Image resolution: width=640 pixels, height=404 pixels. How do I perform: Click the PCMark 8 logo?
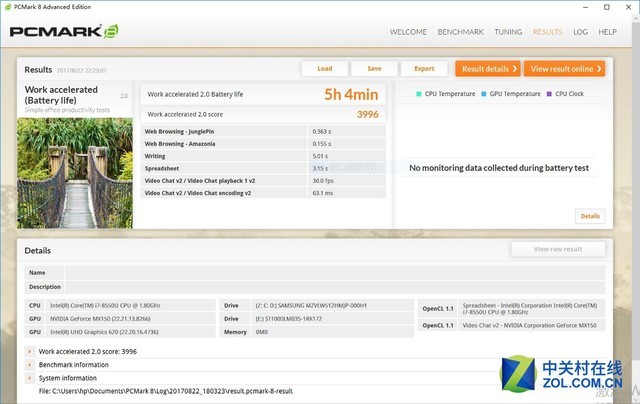(x=64, y=31)
